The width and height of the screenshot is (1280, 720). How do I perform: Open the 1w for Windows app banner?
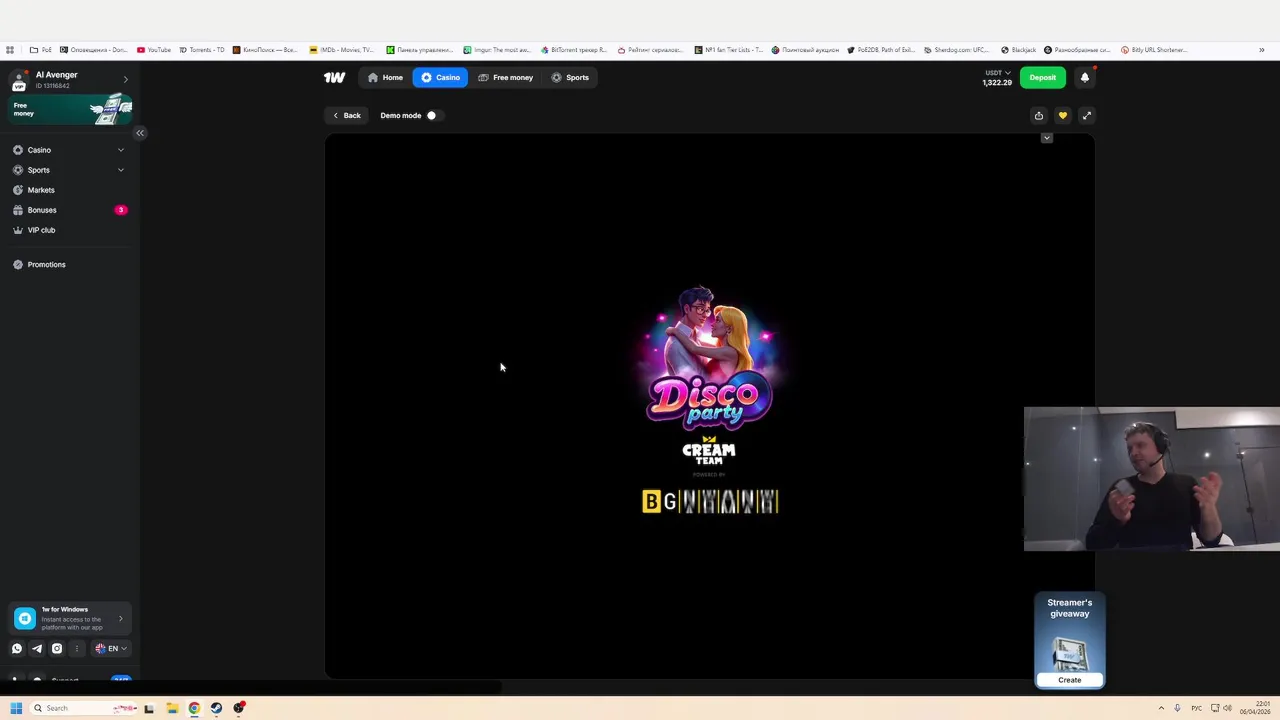coord(70,619)
